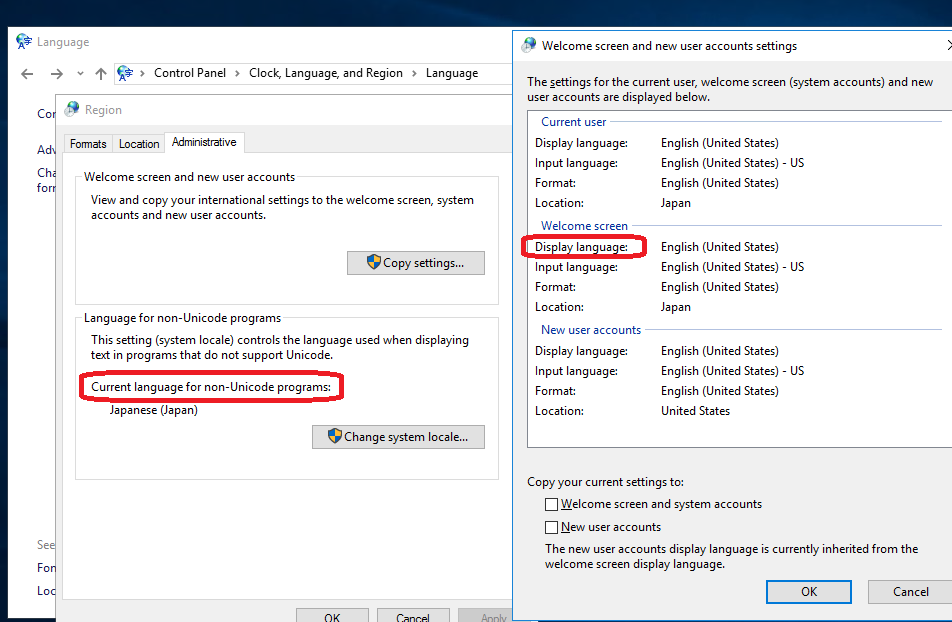
Task: Click the Language breadcrumb
Action: [452, 73]
